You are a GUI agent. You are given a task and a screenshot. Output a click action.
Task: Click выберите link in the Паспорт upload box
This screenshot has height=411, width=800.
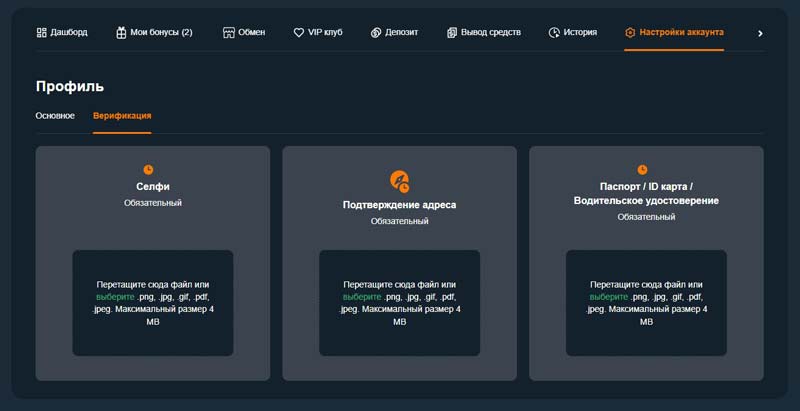click(608, 297)
